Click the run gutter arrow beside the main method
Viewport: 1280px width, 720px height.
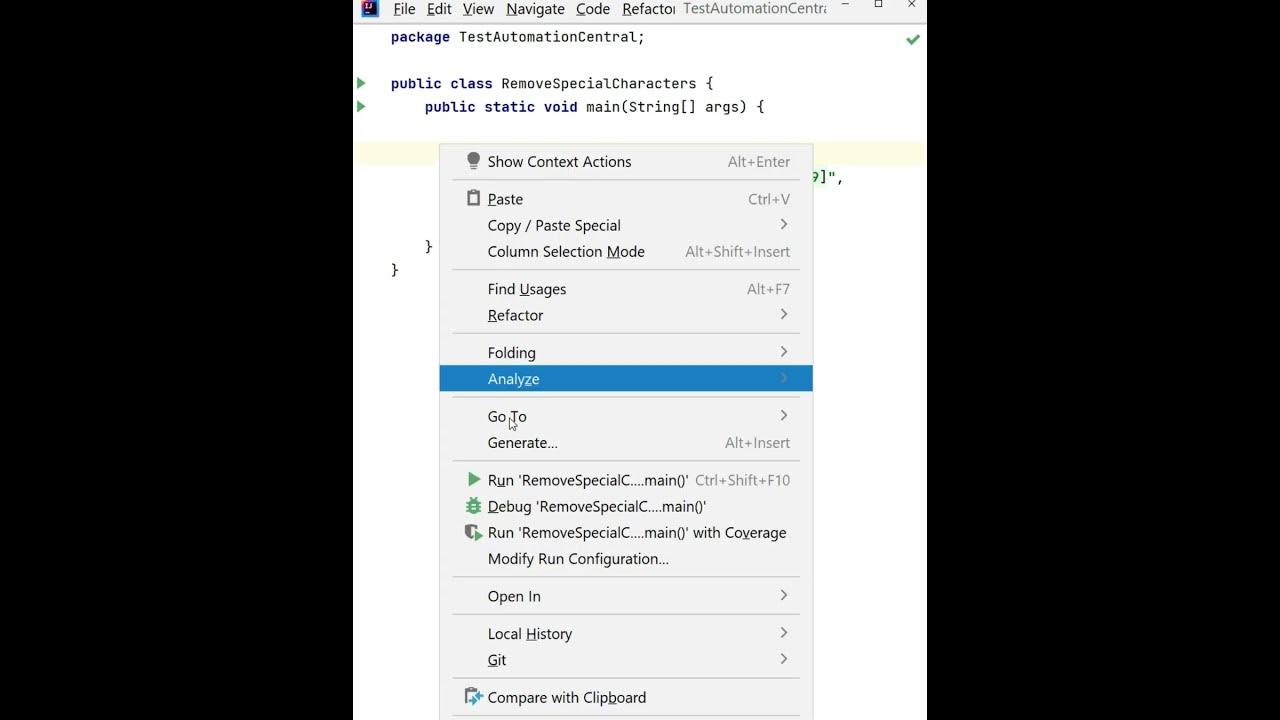pos(362,106)
